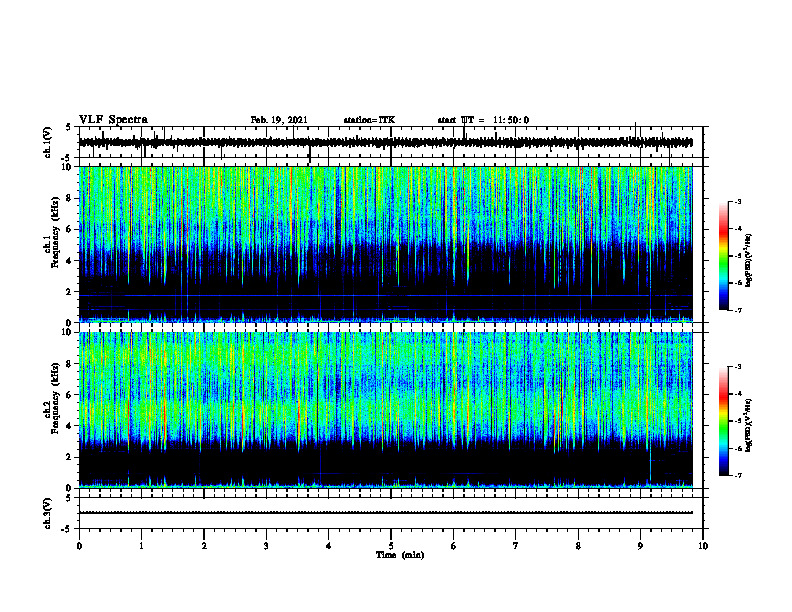Click the "8" tick on ch.2 frequency axis
Viewport: 792px width, 612px height.
tap(70, 364)
